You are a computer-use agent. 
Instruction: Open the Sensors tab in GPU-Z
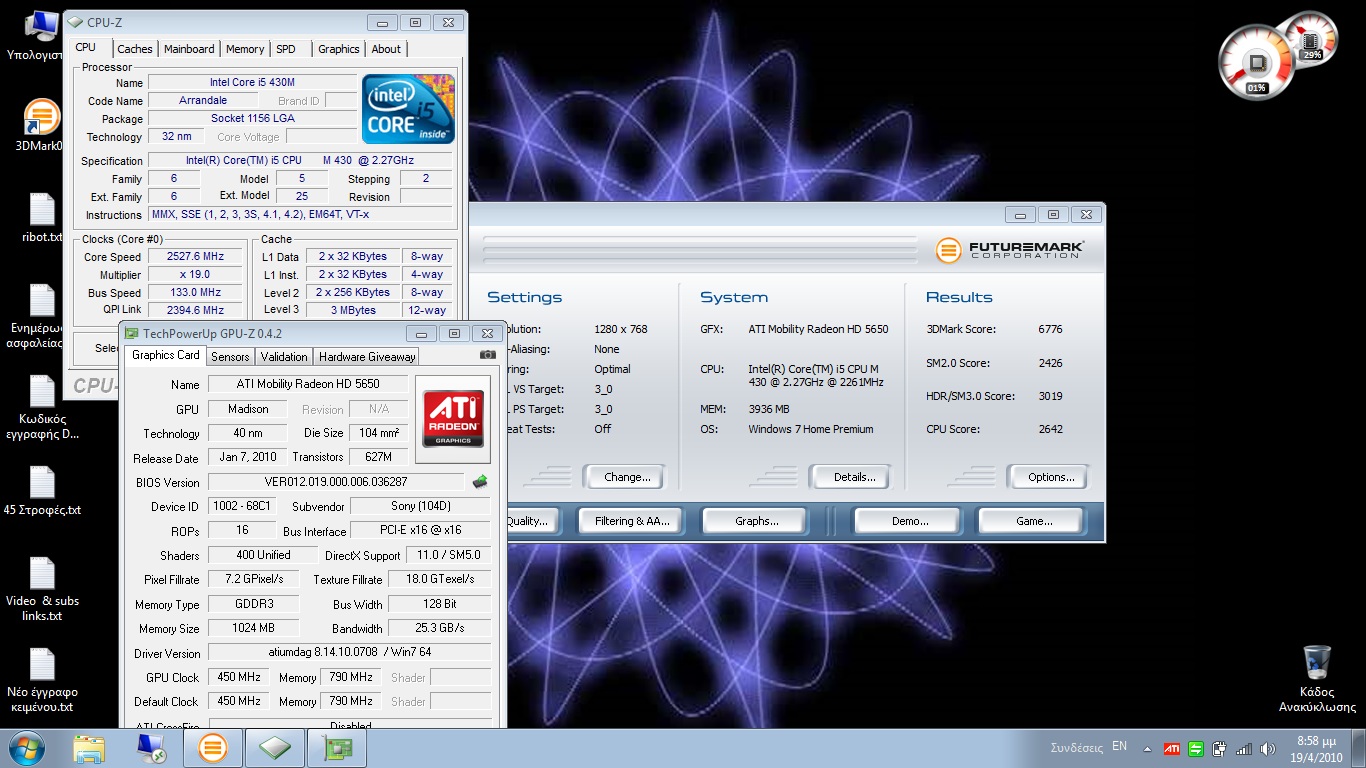coord(230,357)
